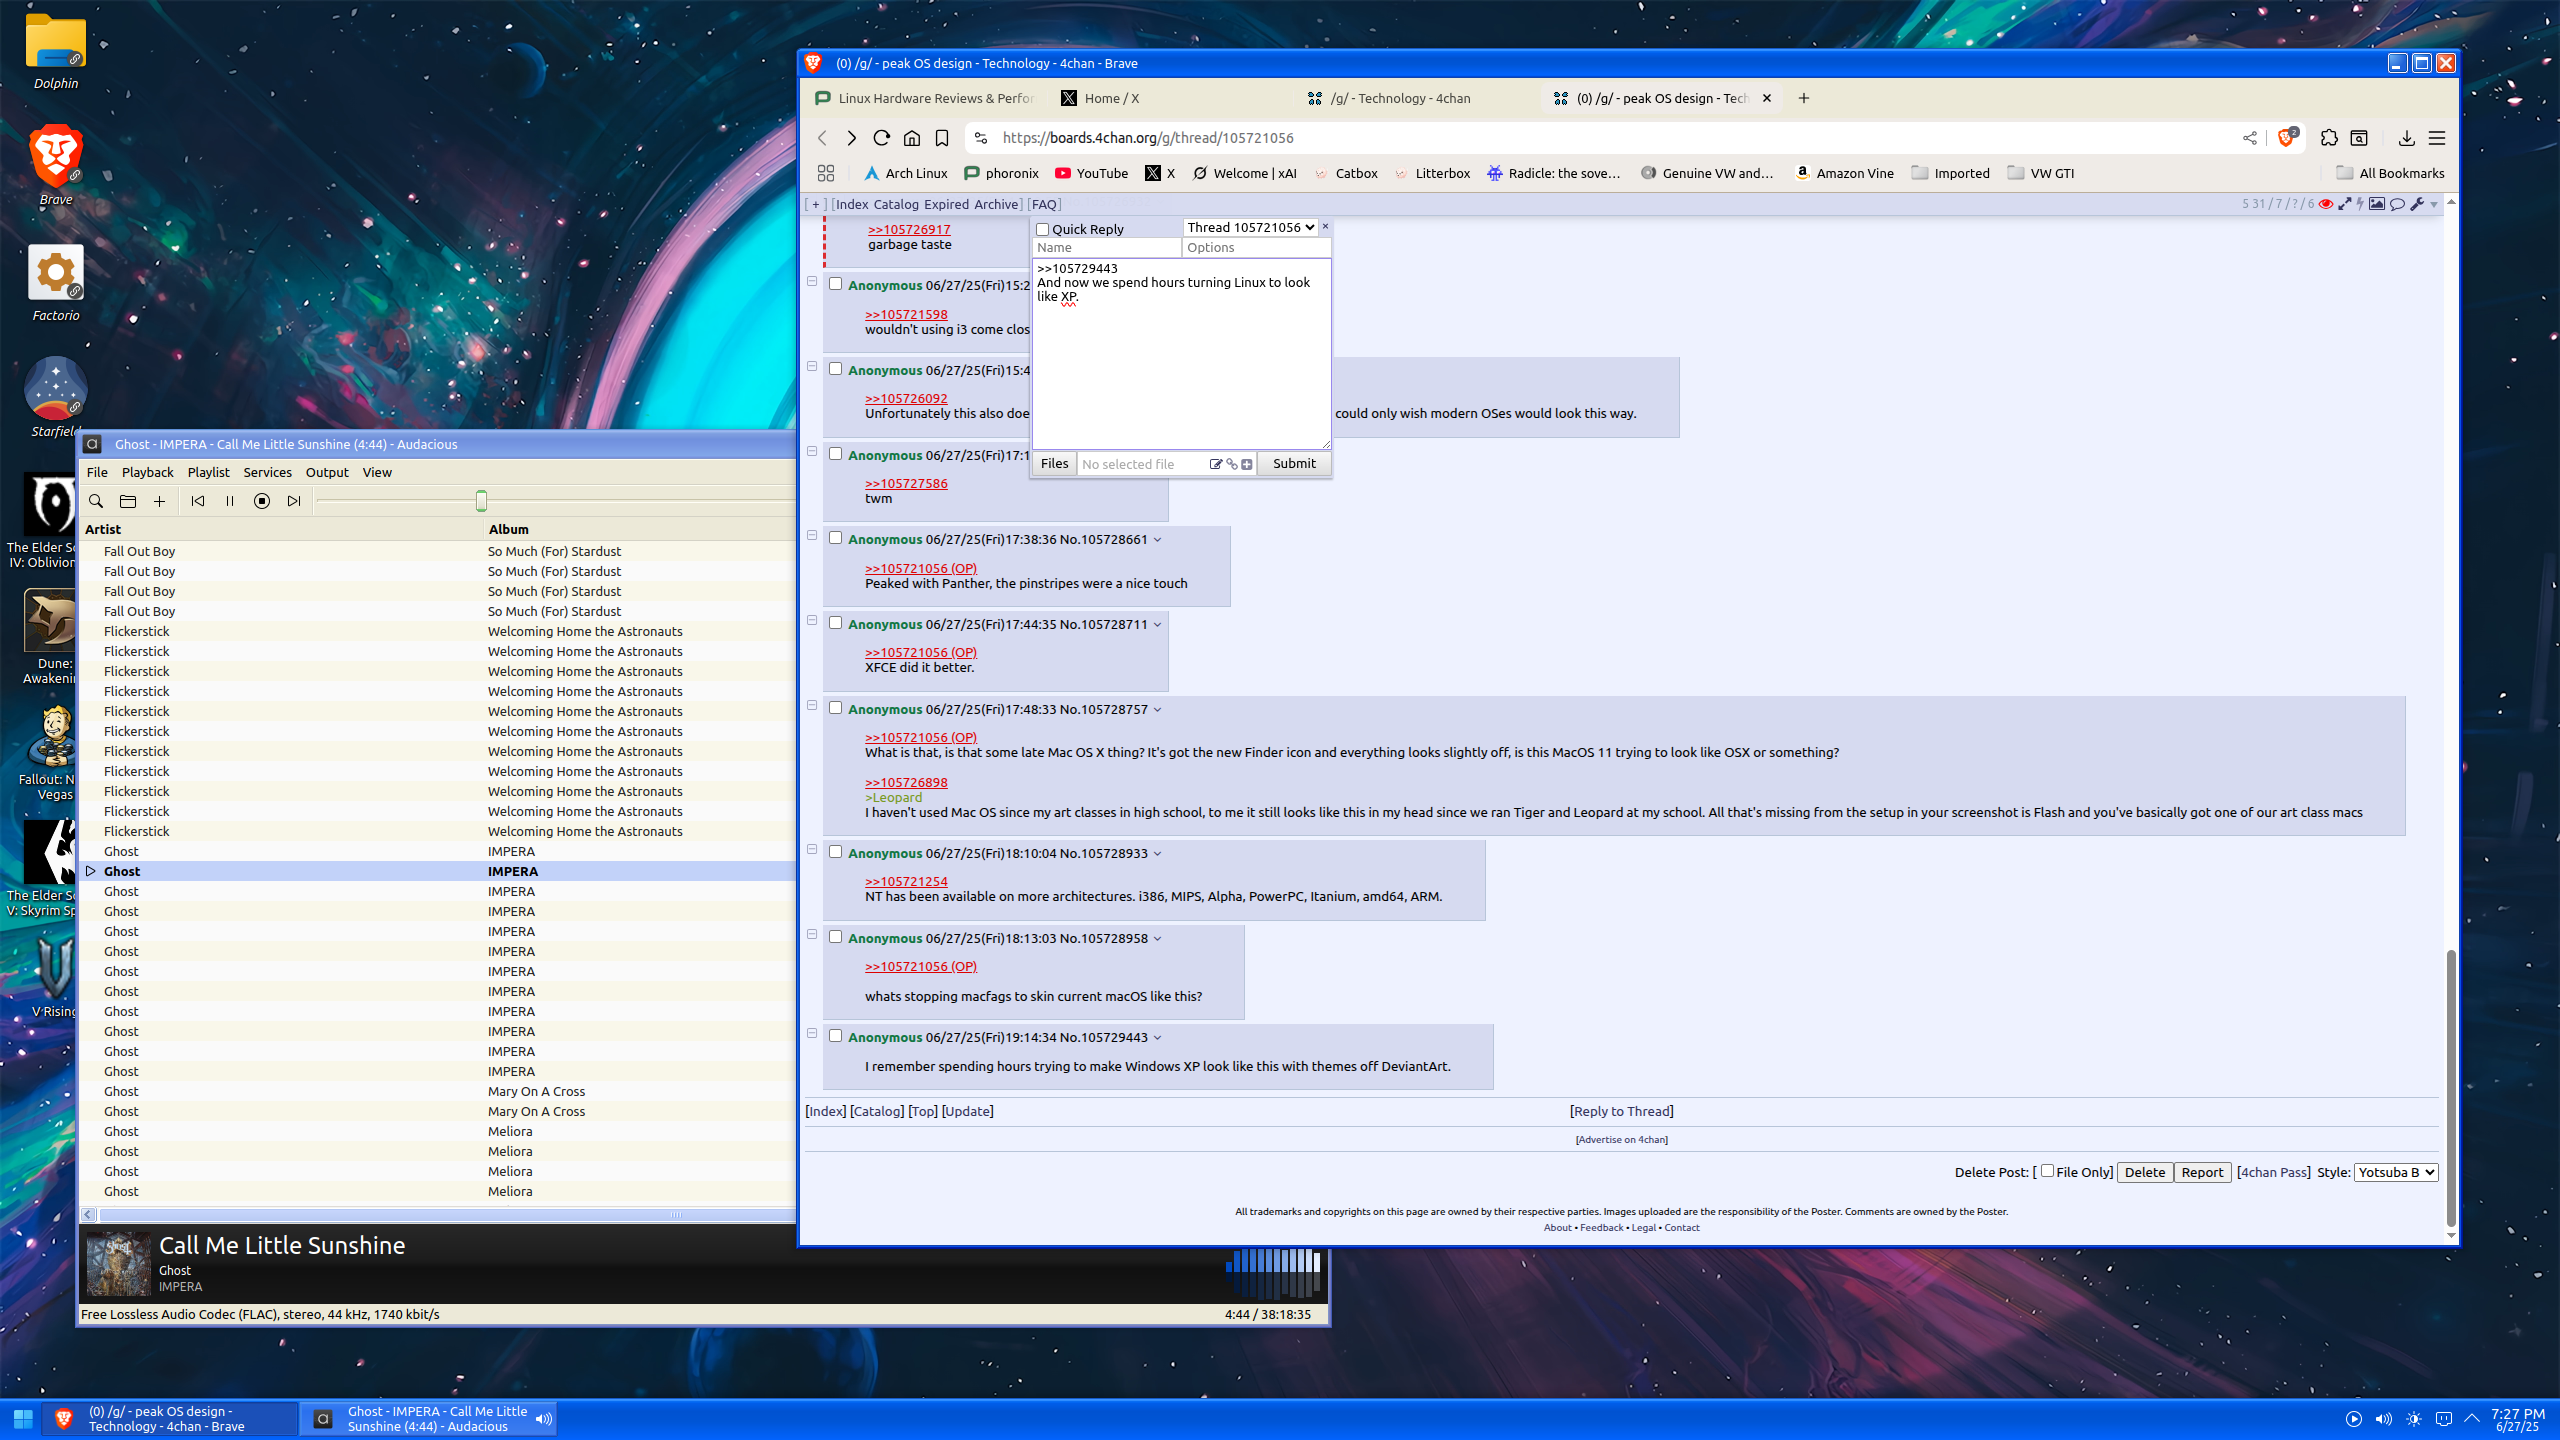Open Brave hamburger main menu
Screen dimensions: 2560x1440
click(2437, 138)
